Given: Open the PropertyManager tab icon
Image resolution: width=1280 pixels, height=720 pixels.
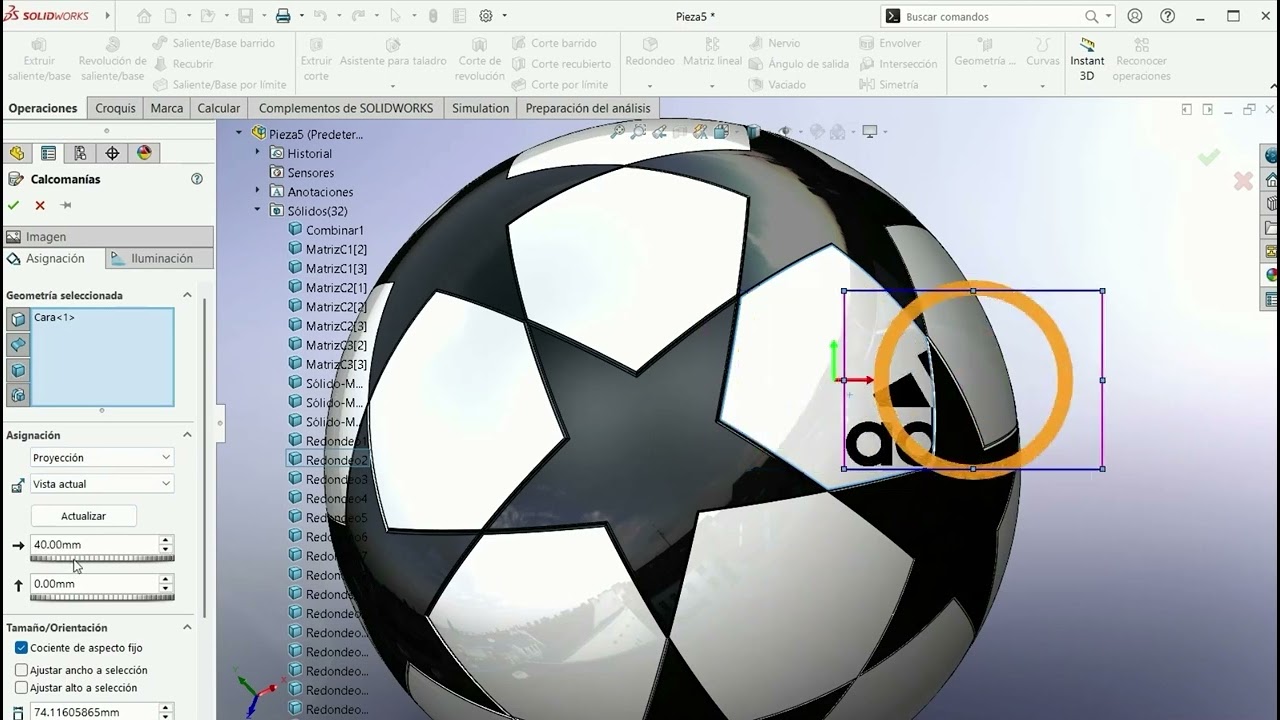Looking at the screenshot, I should (x=48, y=153).
